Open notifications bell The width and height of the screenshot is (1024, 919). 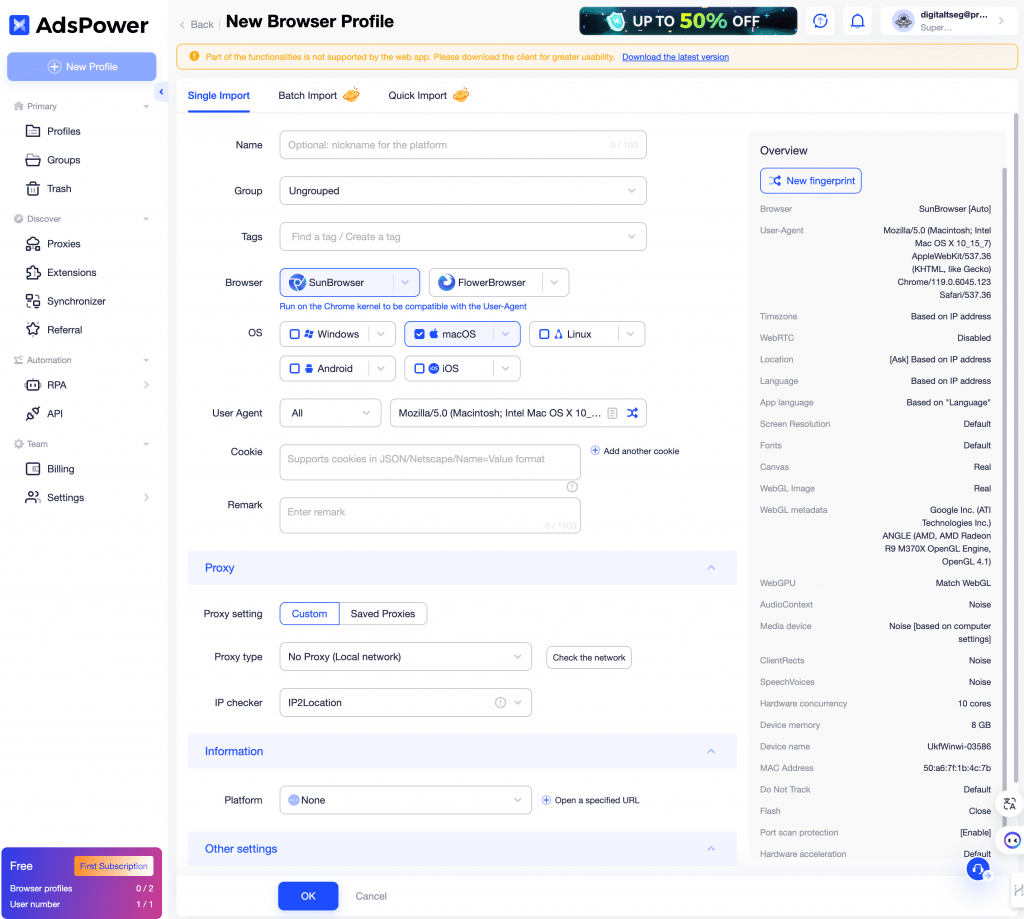click(857, 21)
